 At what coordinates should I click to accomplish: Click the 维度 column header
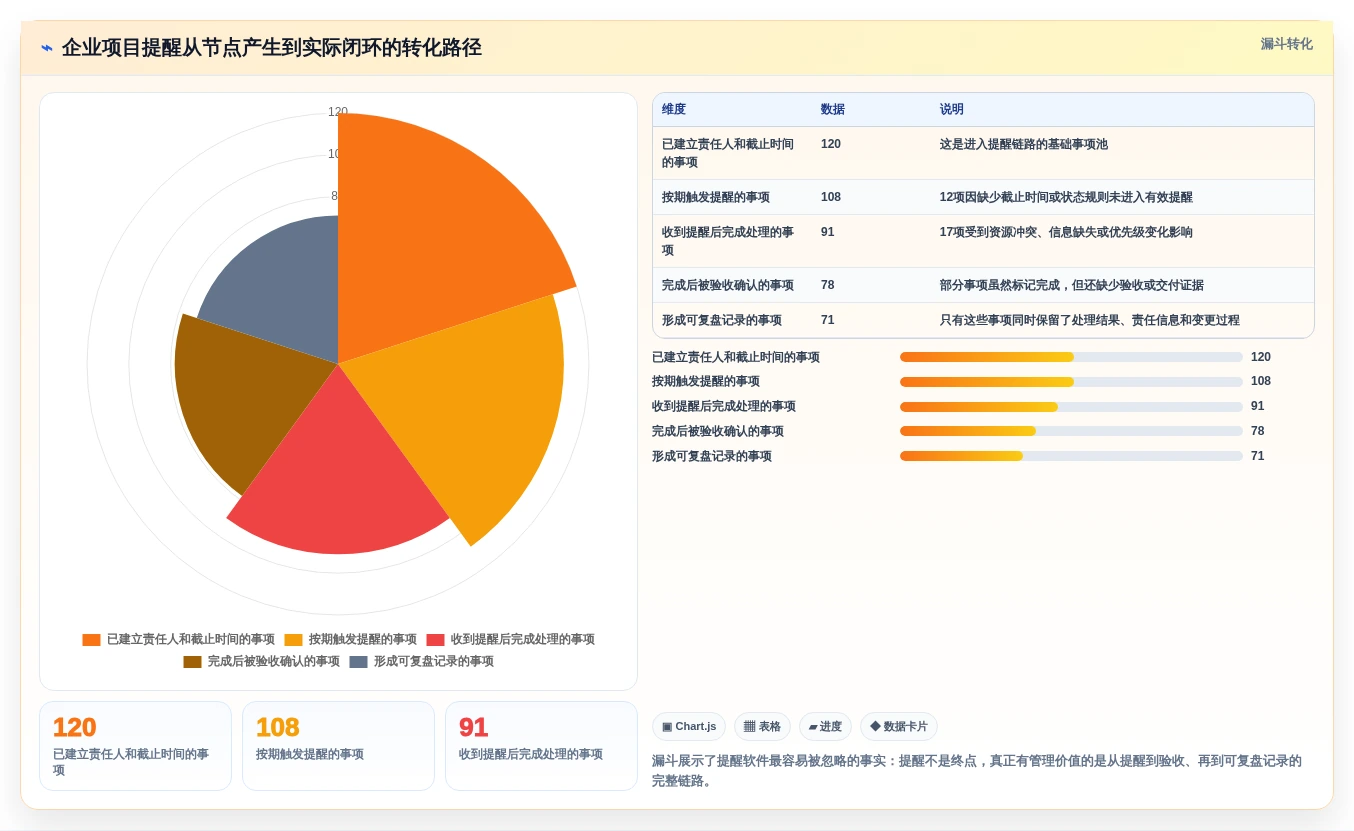[674, 110]
